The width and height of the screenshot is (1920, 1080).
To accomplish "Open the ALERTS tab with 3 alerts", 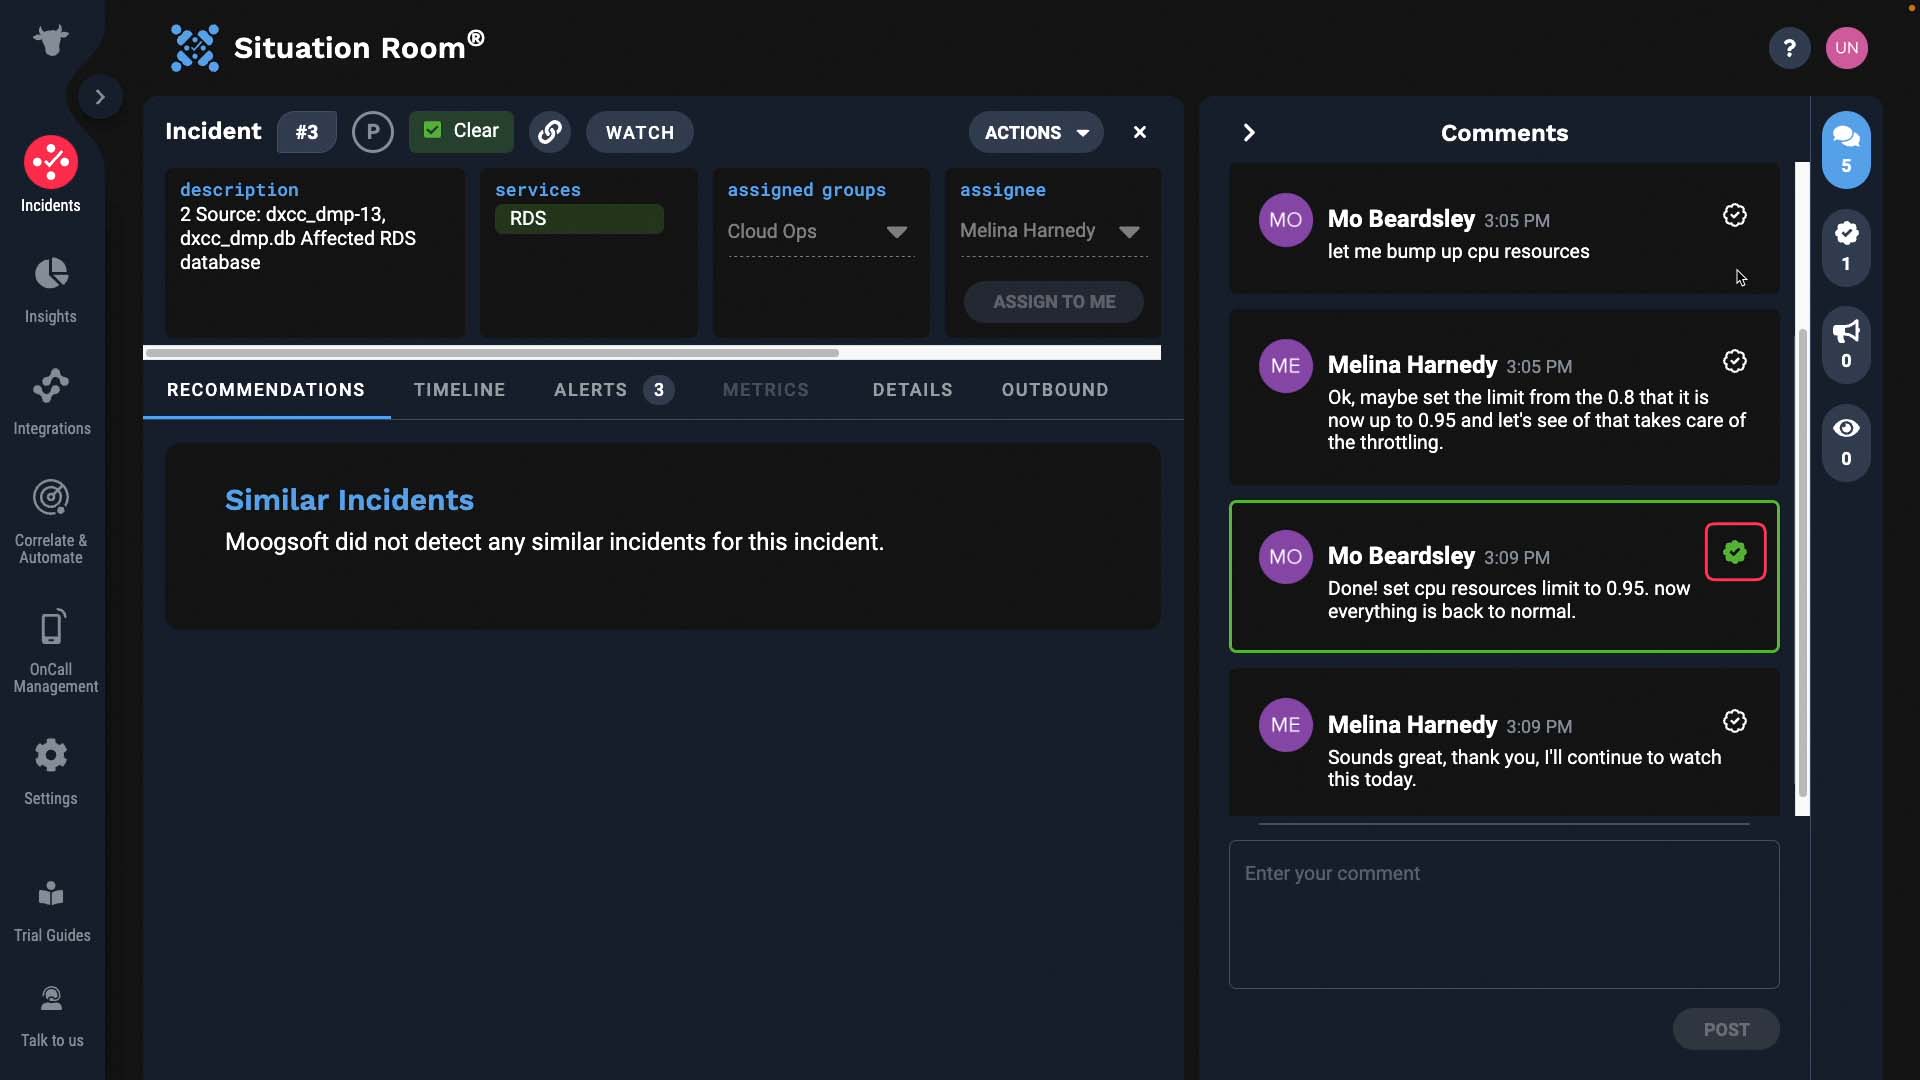I will 613,390.
